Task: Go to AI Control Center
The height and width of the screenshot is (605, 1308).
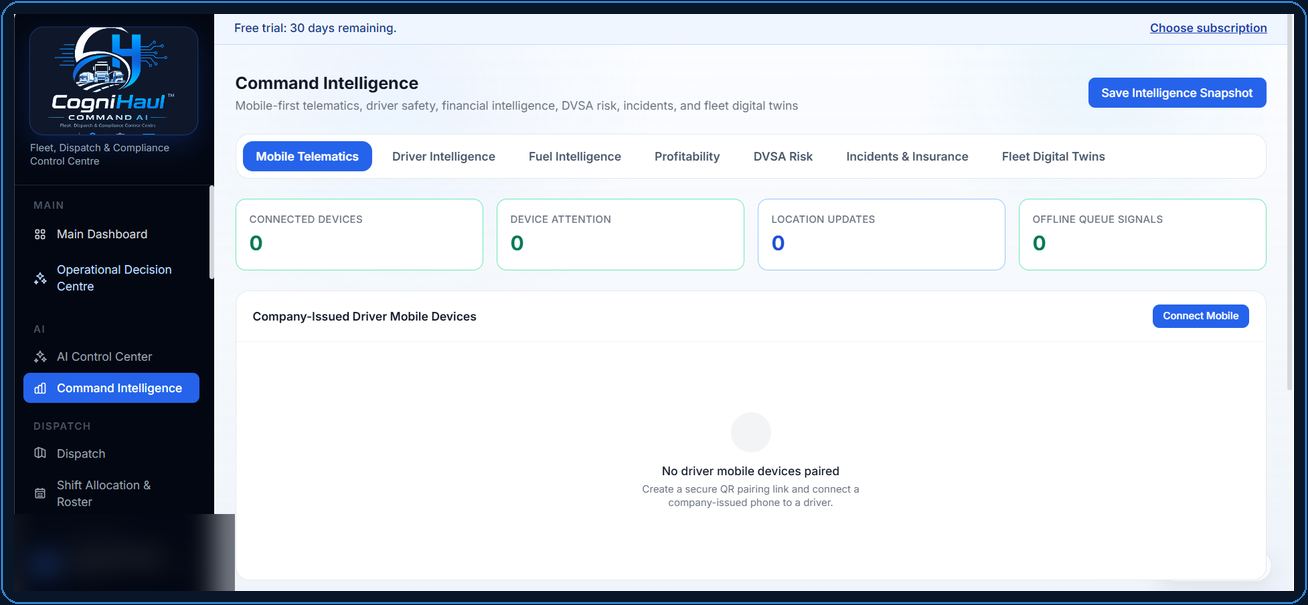Action: tap(111, 357)
